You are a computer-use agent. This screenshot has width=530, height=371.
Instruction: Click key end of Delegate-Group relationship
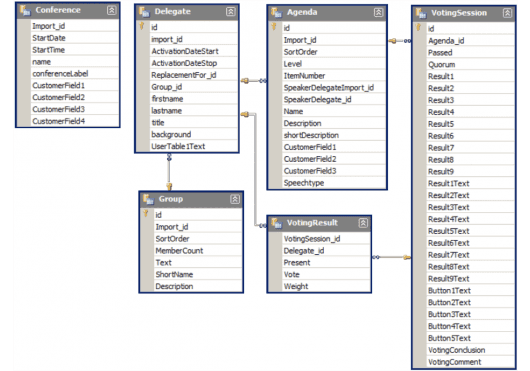169,187
